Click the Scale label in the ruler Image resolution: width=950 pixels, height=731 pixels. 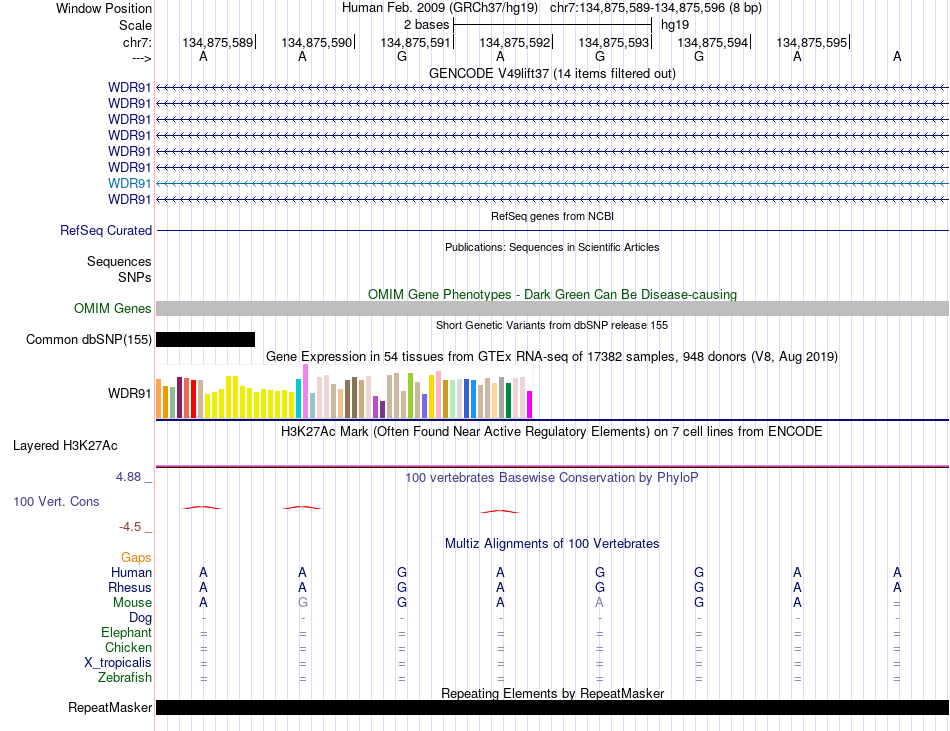point(135,24)
